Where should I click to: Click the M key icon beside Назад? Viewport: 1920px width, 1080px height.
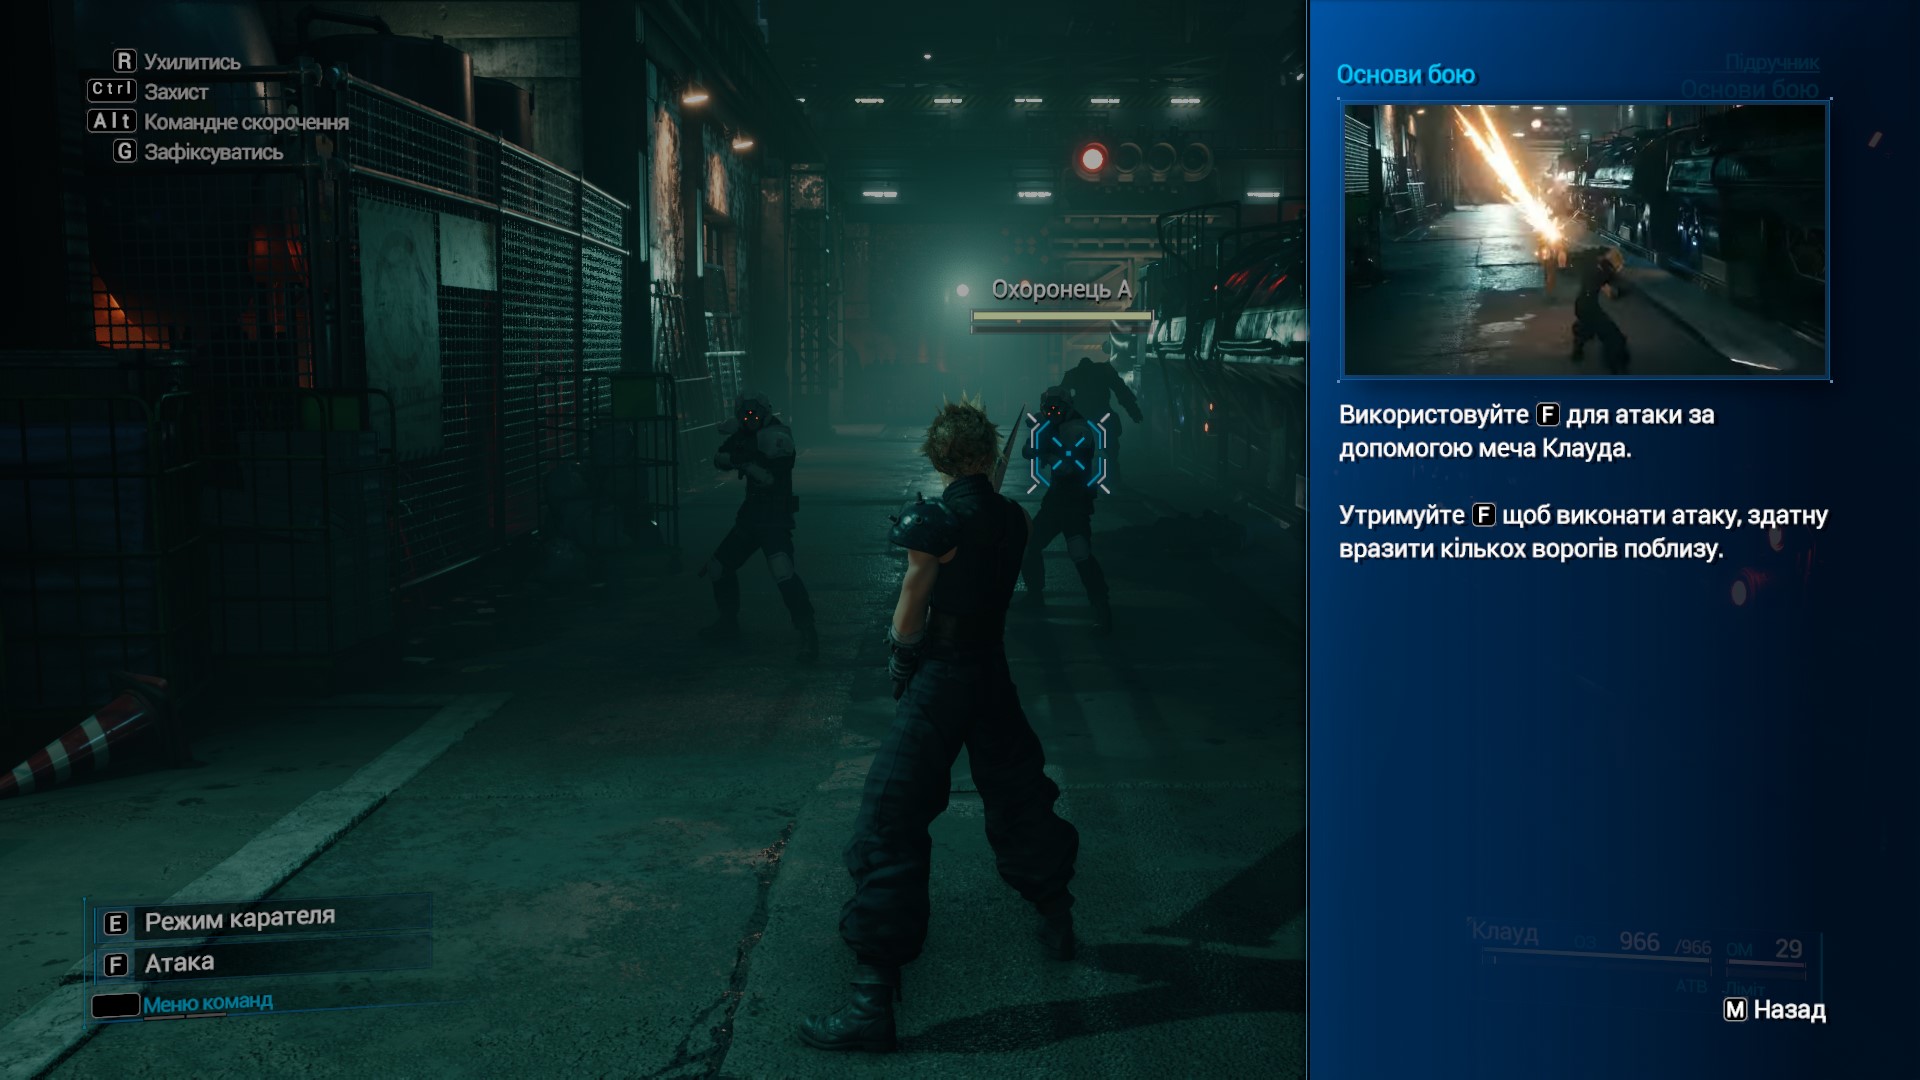(x=1735, y=1010)
